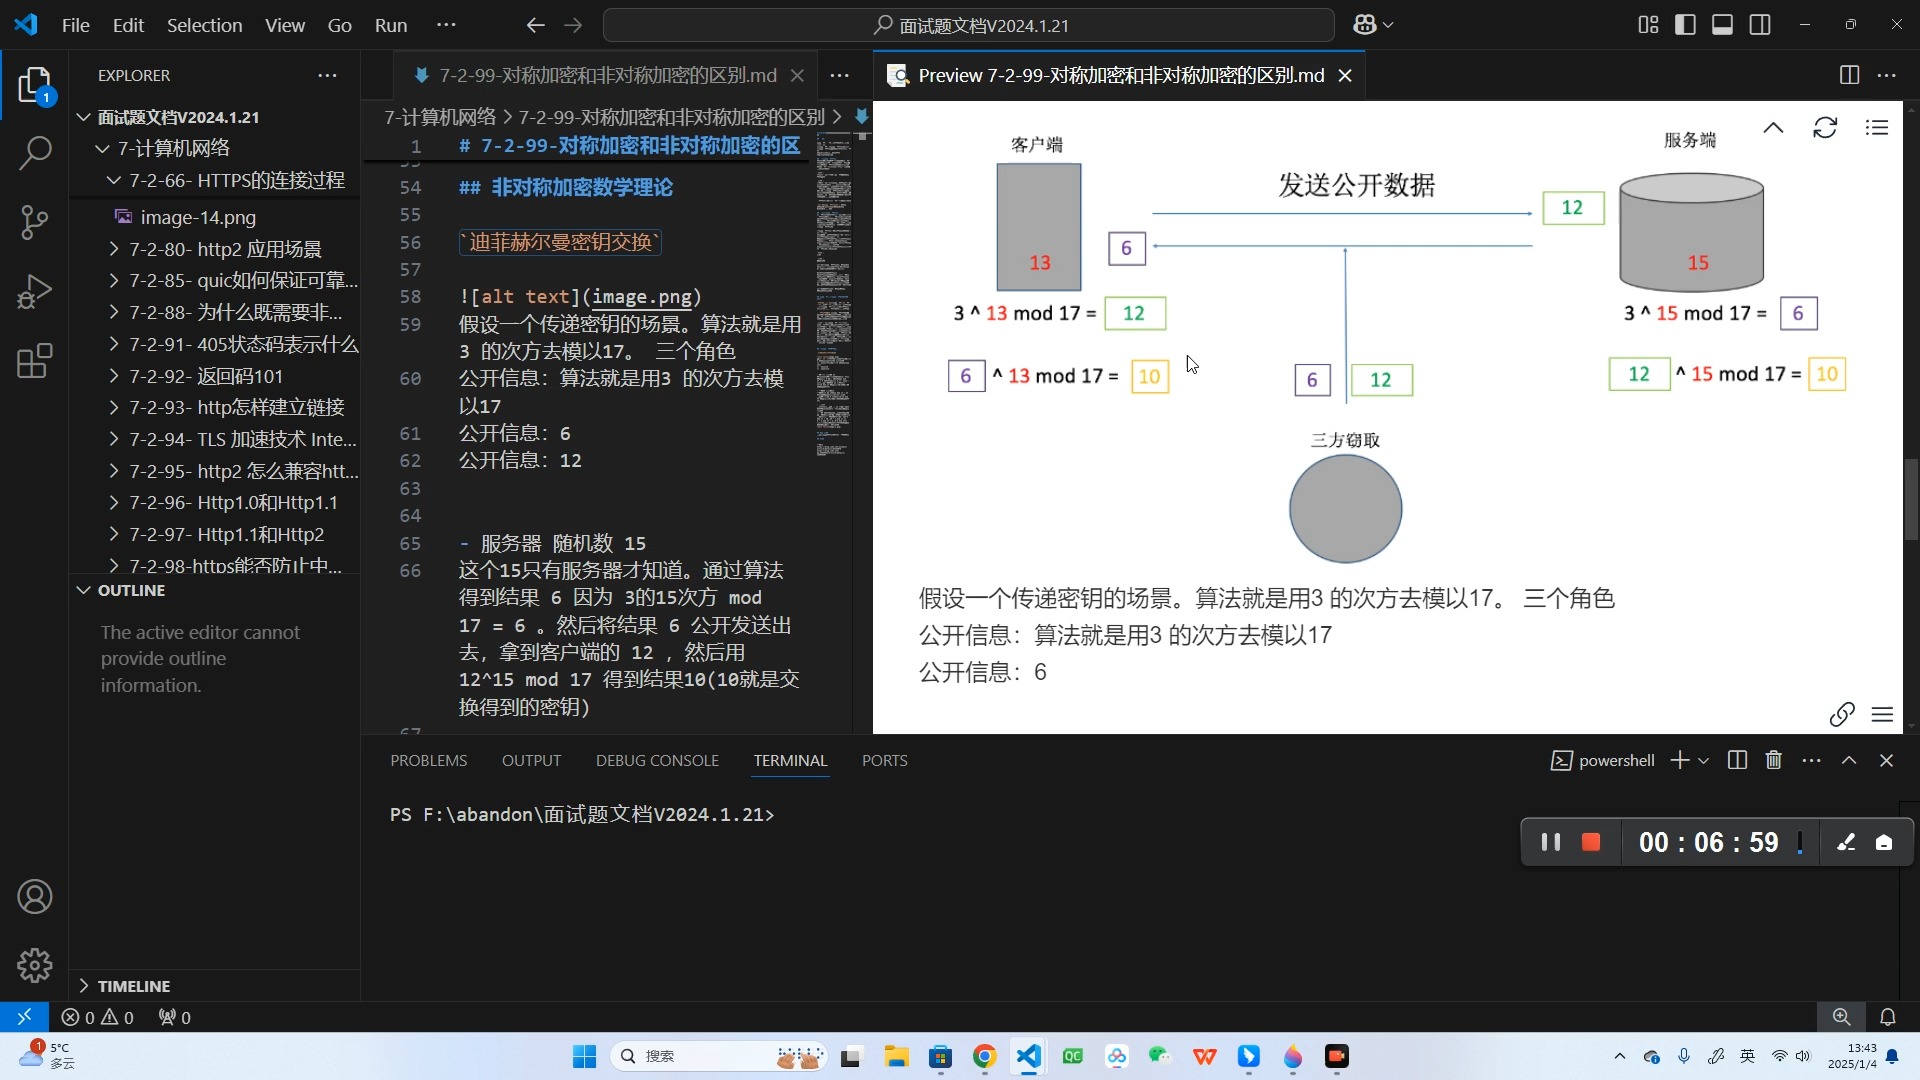Screen dimensions: 1920x1080
Task: Click the pause button in recording controls
Action: [x=1552, y=841]
